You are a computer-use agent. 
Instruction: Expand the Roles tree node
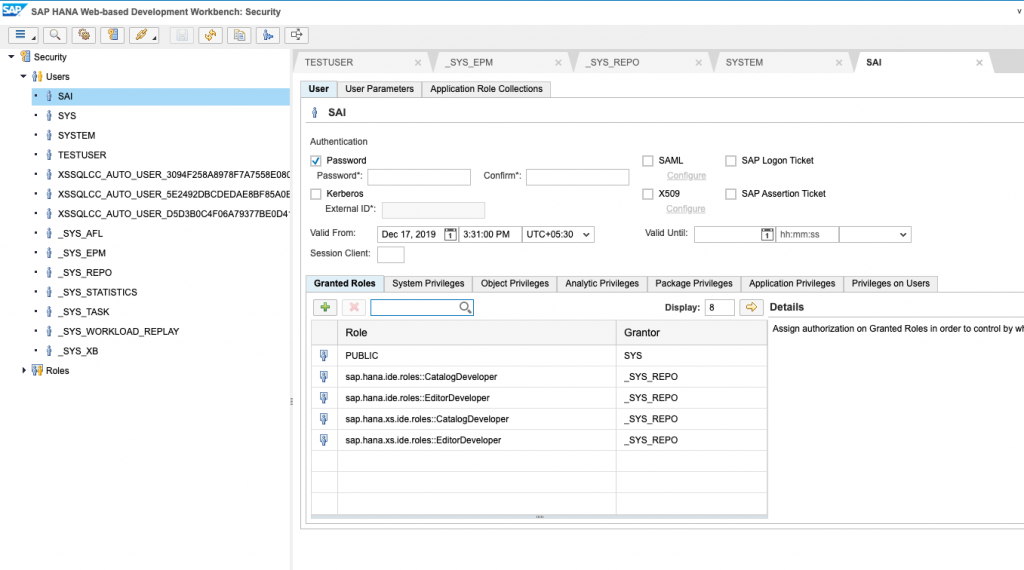[24, 370]
